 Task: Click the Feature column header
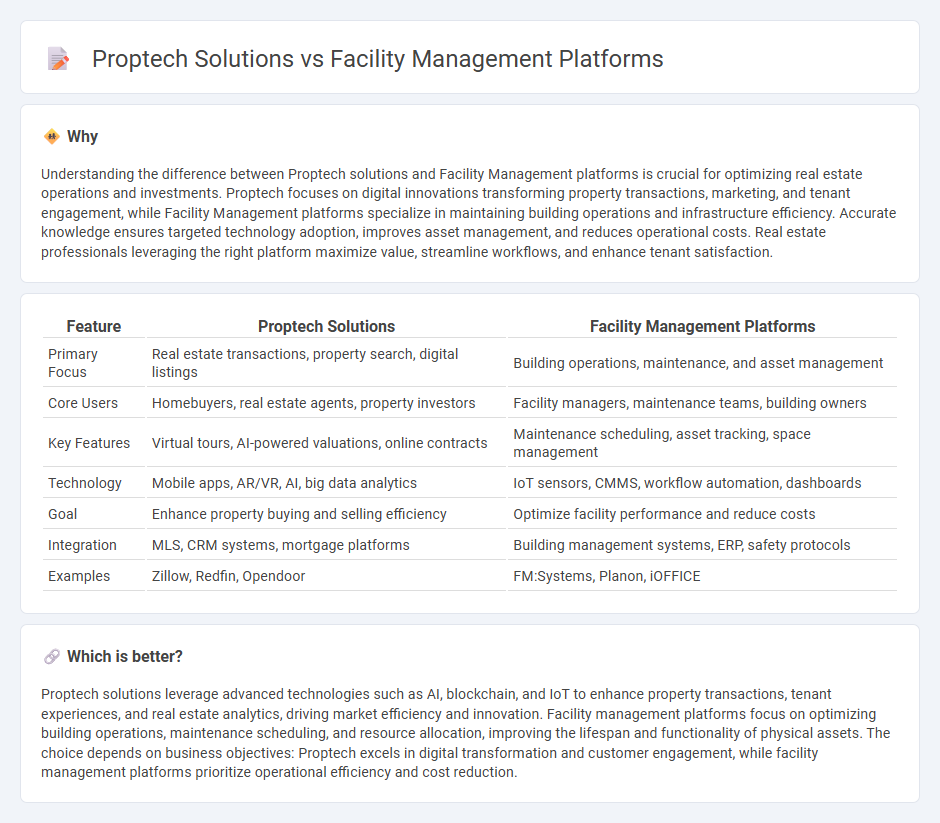(x=94, y=326)
